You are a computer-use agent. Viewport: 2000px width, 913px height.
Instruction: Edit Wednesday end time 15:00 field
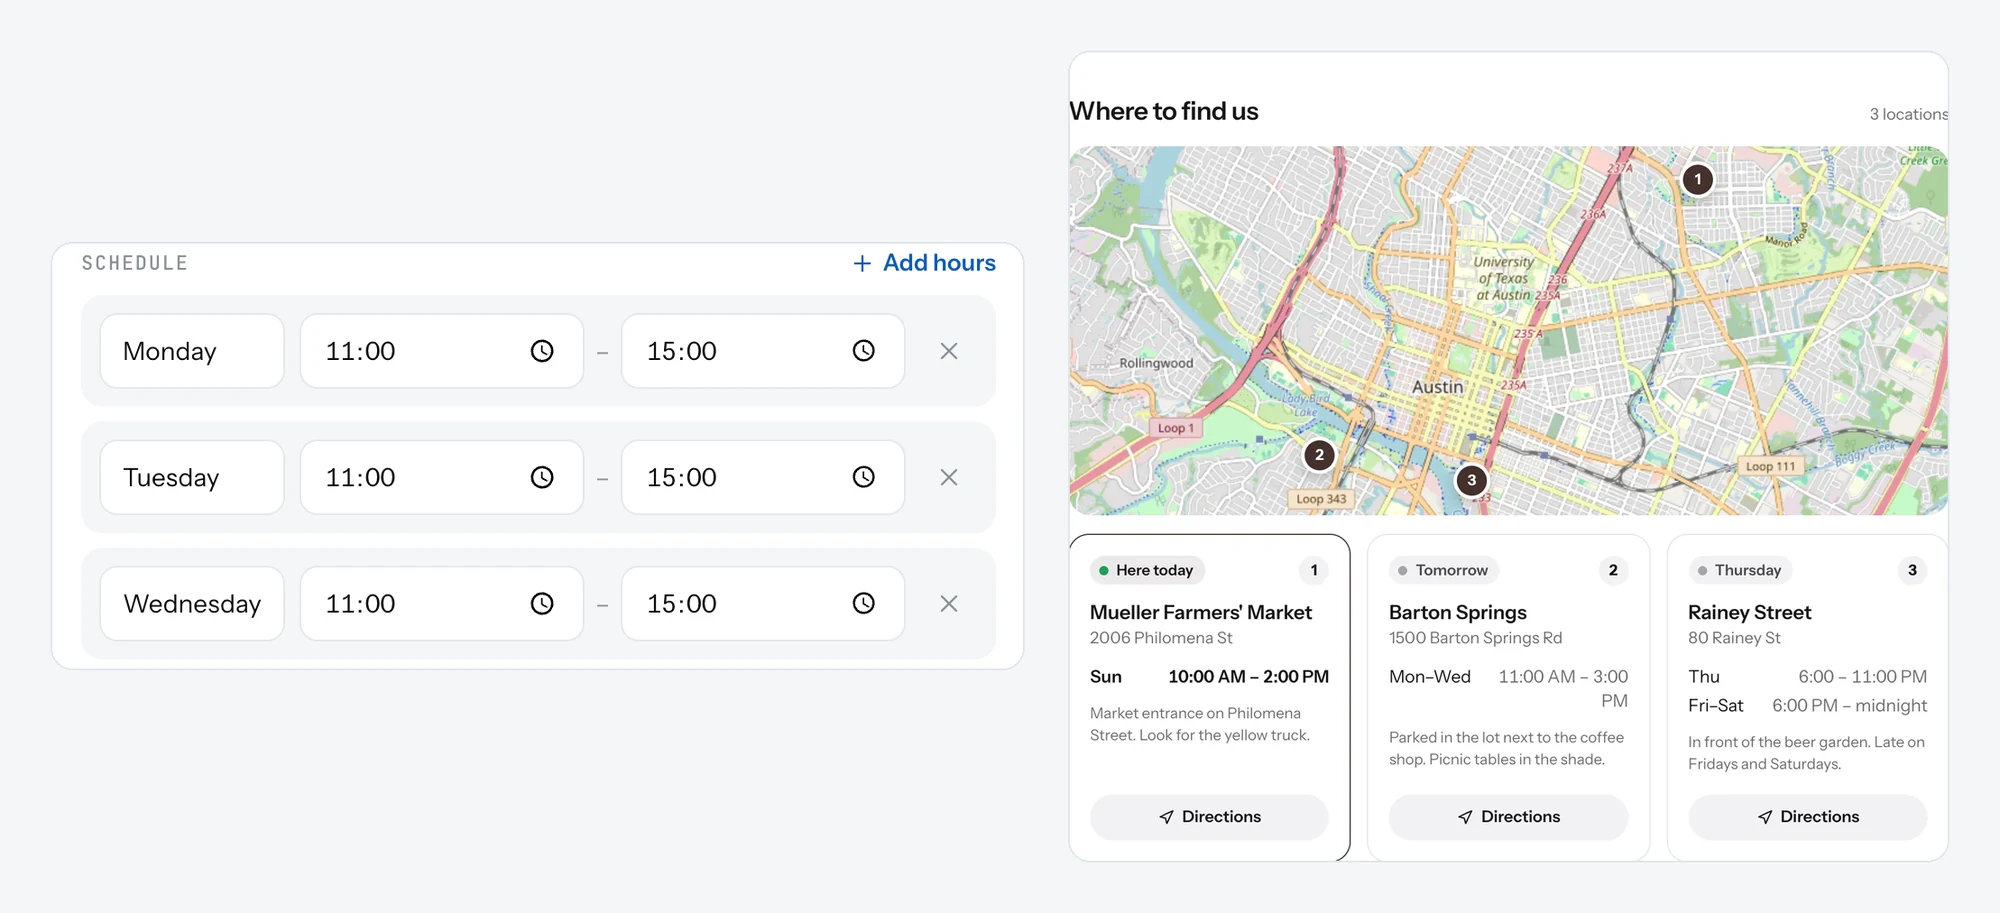(763, 603)
